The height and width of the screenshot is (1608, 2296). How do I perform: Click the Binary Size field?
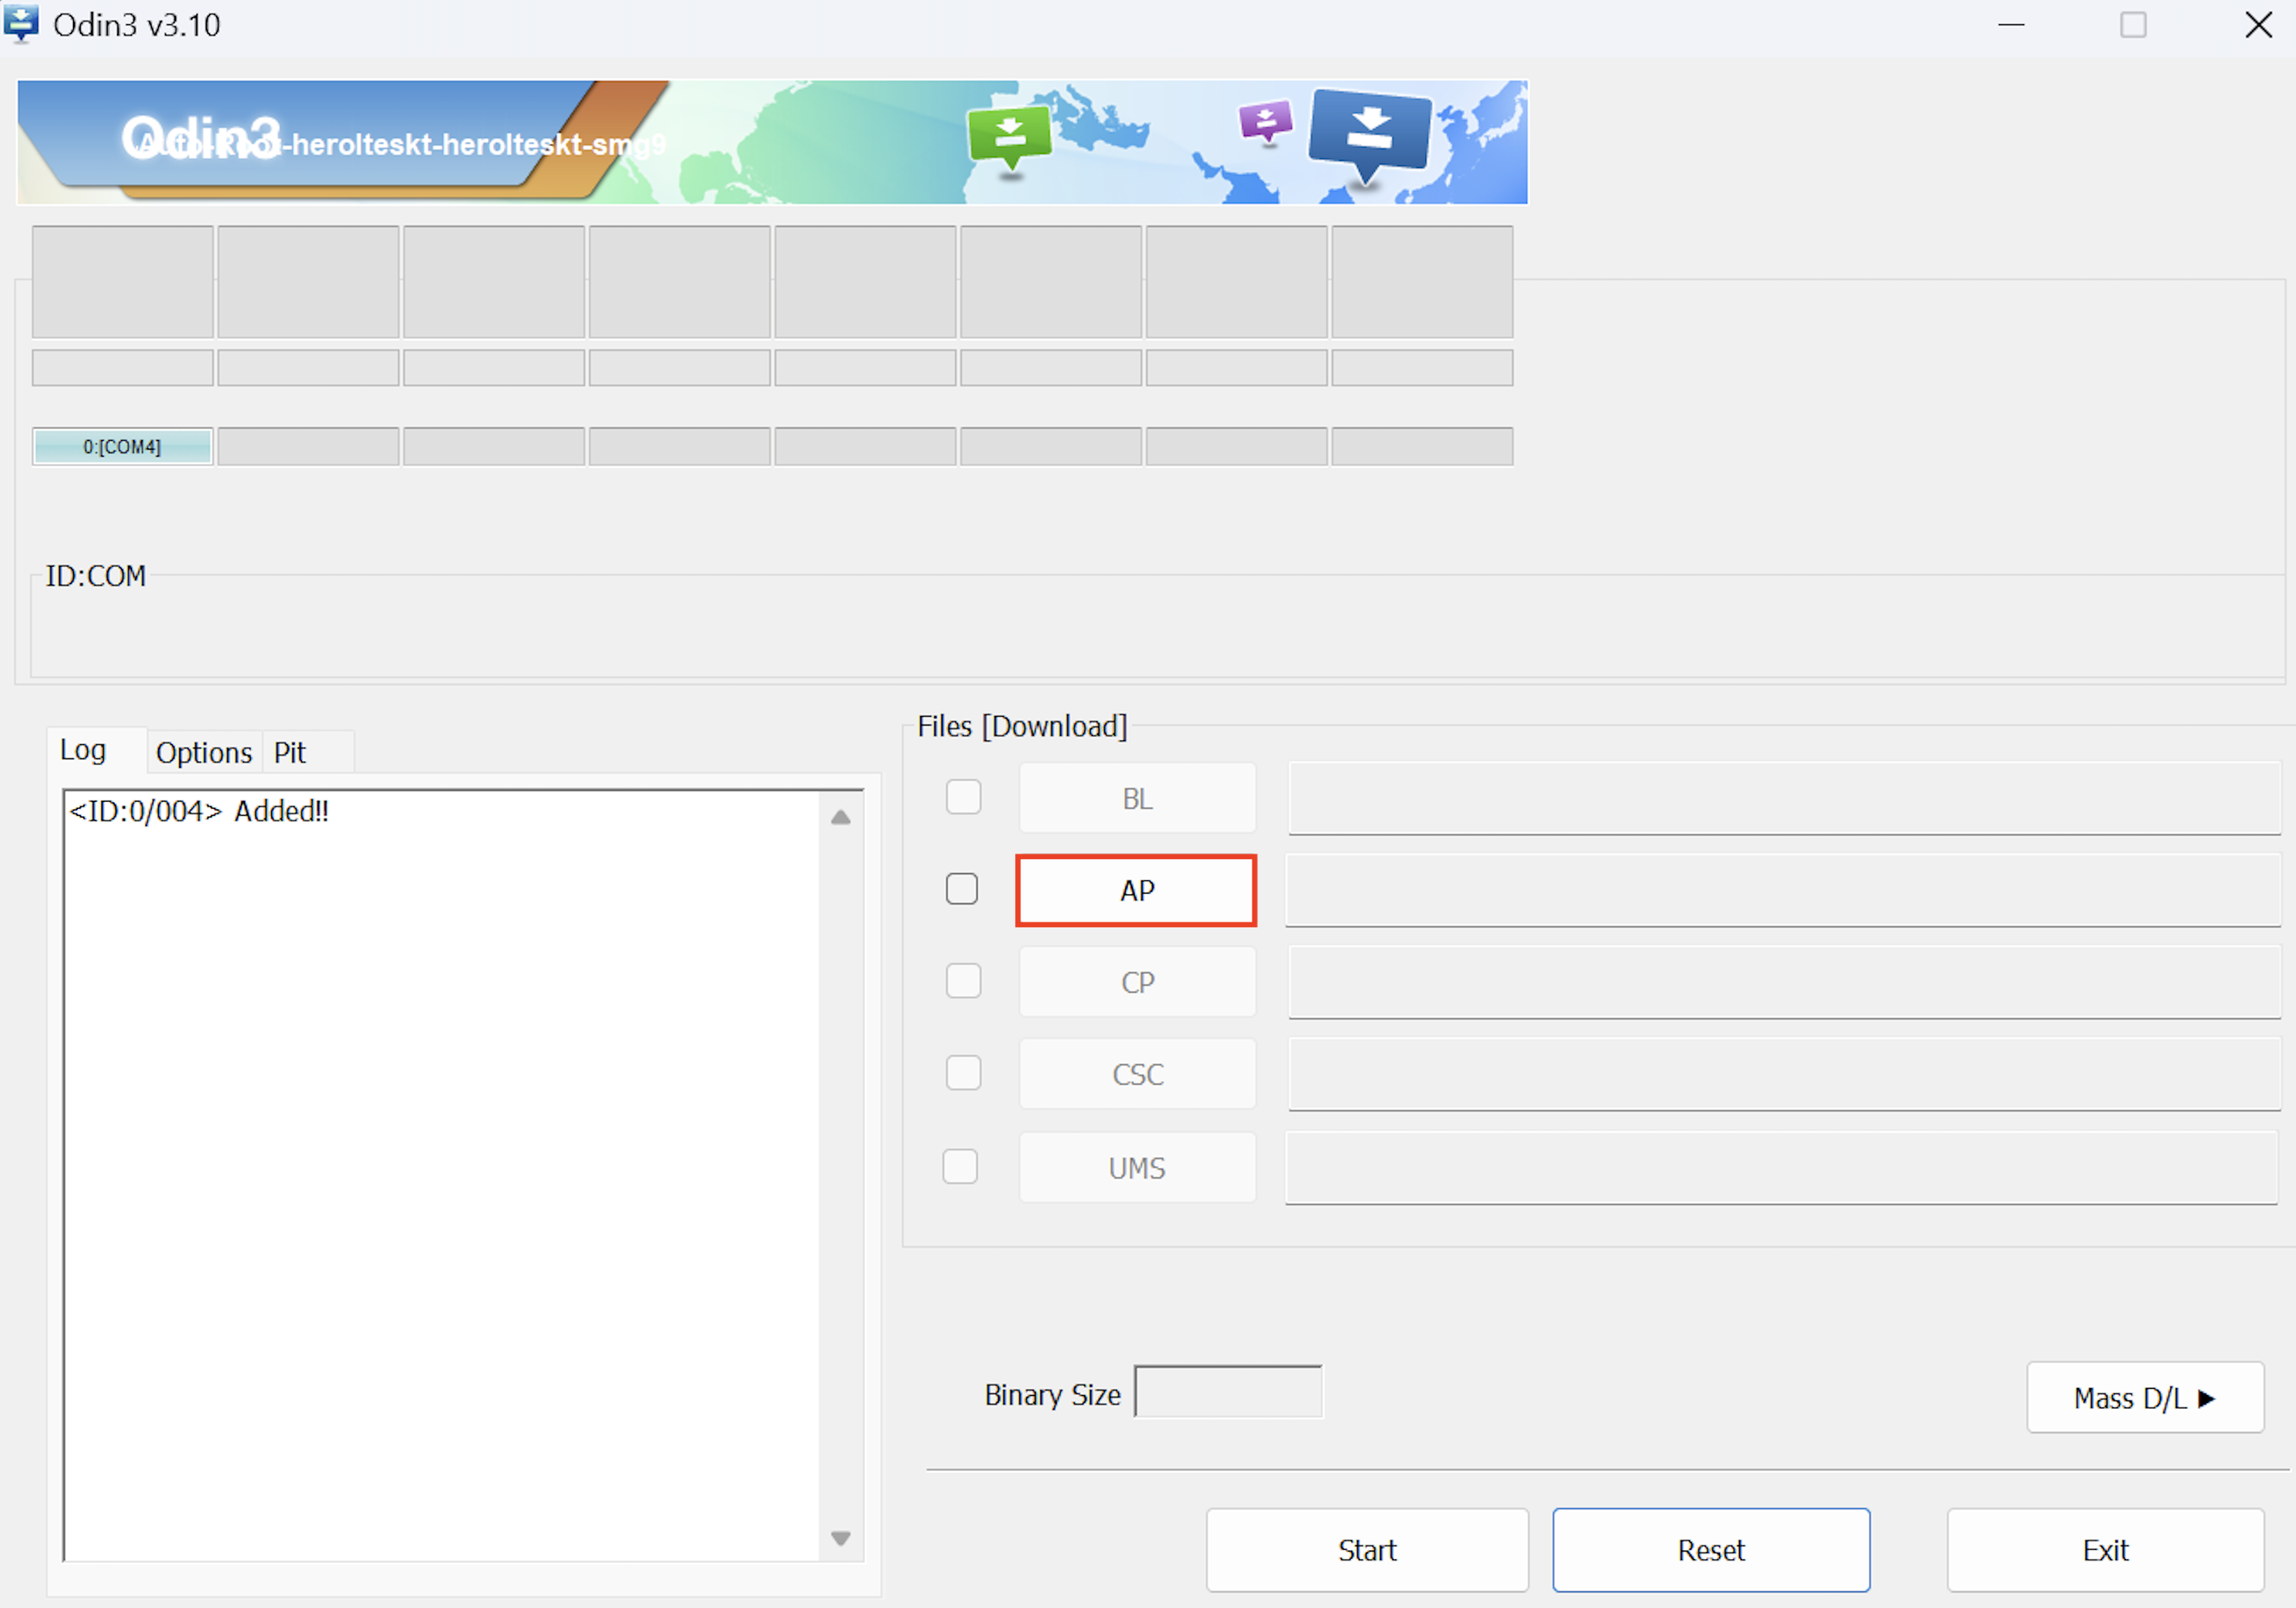[x=1228, y=1392]
